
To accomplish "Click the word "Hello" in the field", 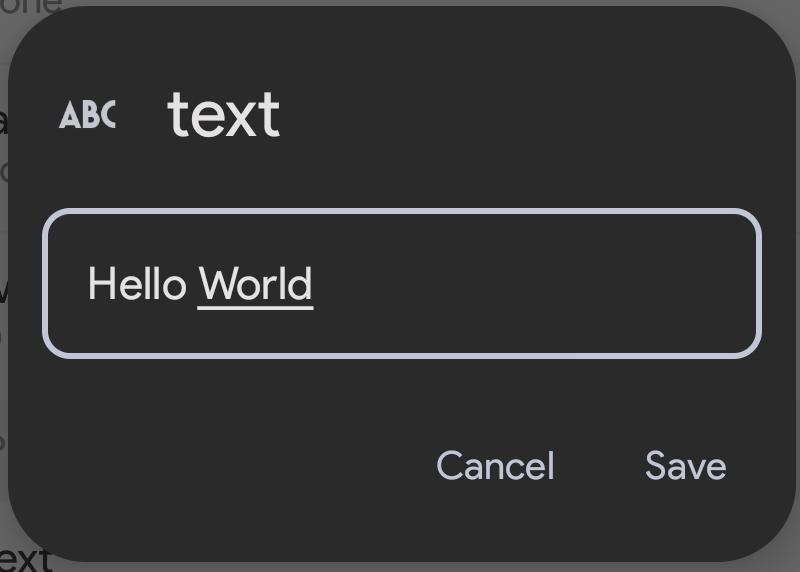I will (x=137, y=285).
